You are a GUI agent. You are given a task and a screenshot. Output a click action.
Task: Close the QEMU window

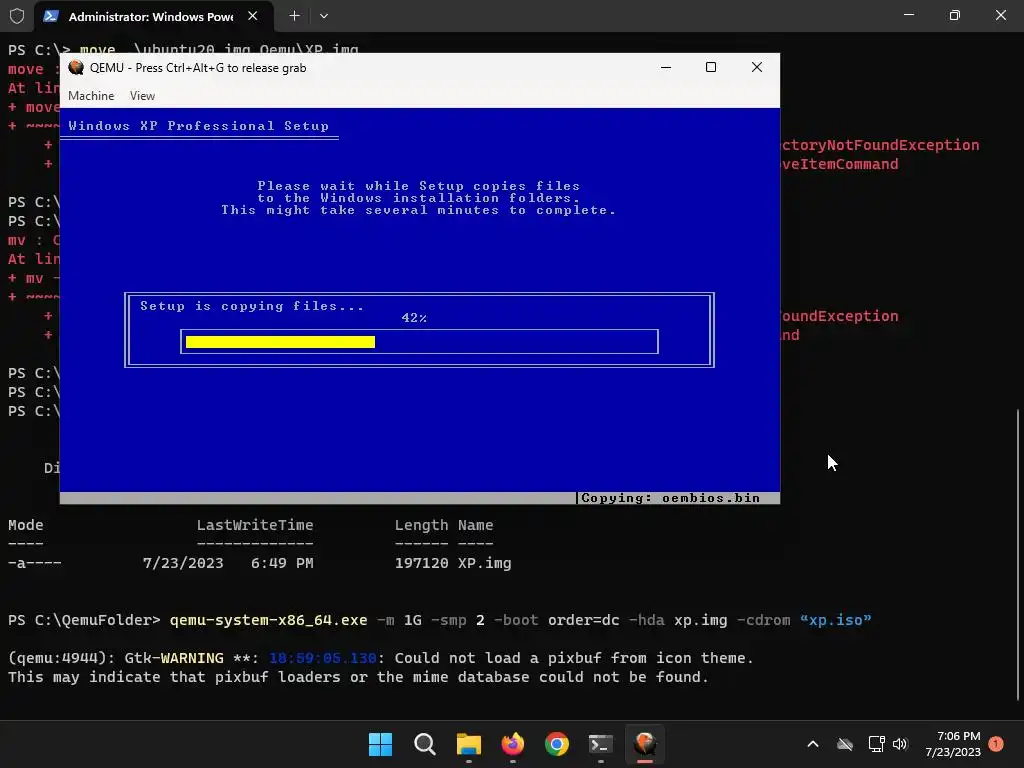click(x=757, y=67)
